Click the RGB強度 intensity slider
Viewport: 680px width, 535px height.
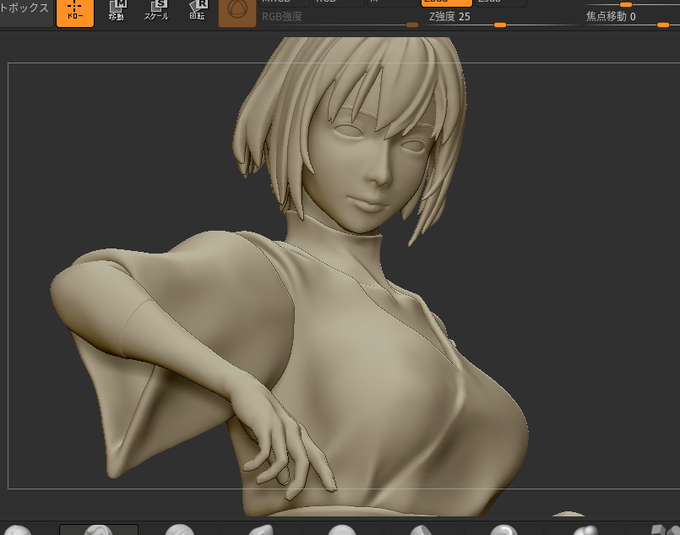click(339, 20)
